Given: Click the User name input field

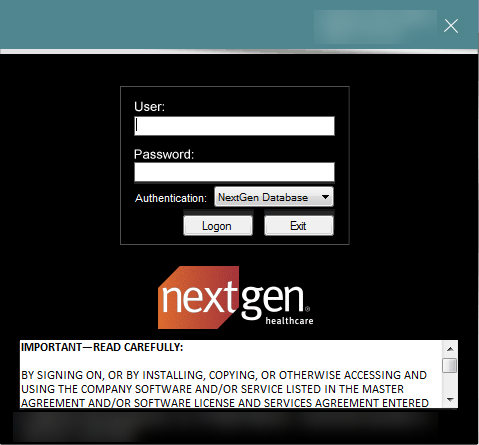Looking at the screenshot, I should coord(234,126).
